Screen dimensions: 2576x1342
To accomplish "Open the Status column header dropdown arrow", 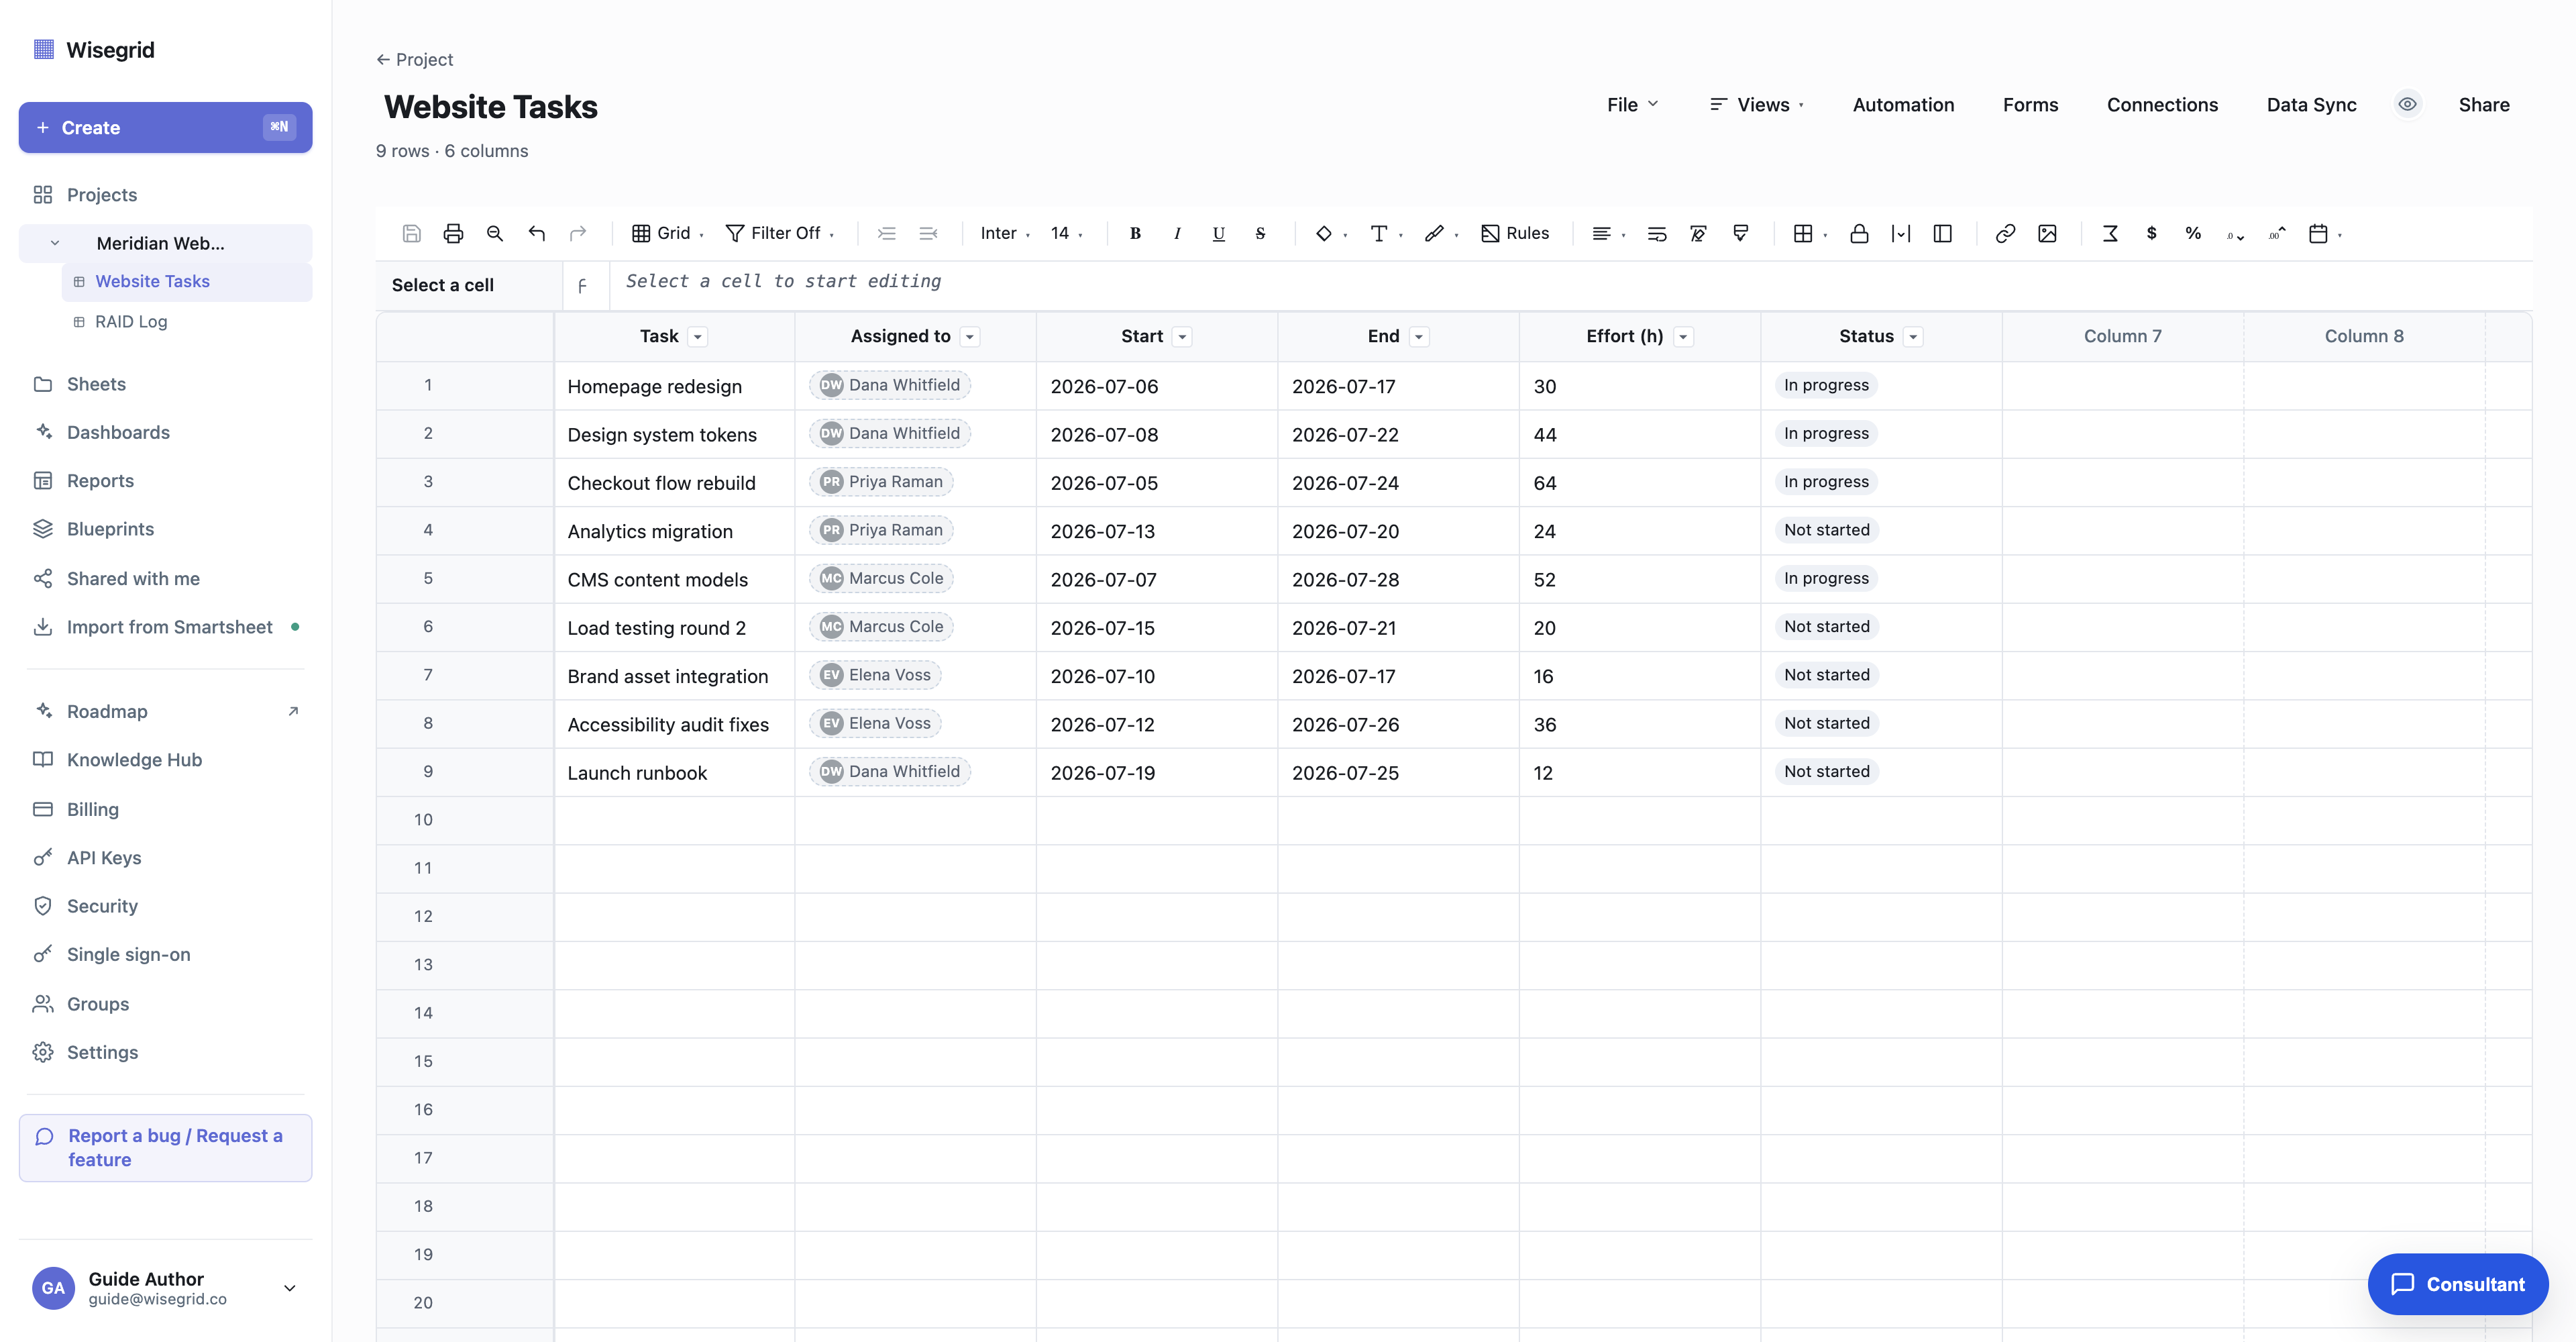I will pos(1913,337).
